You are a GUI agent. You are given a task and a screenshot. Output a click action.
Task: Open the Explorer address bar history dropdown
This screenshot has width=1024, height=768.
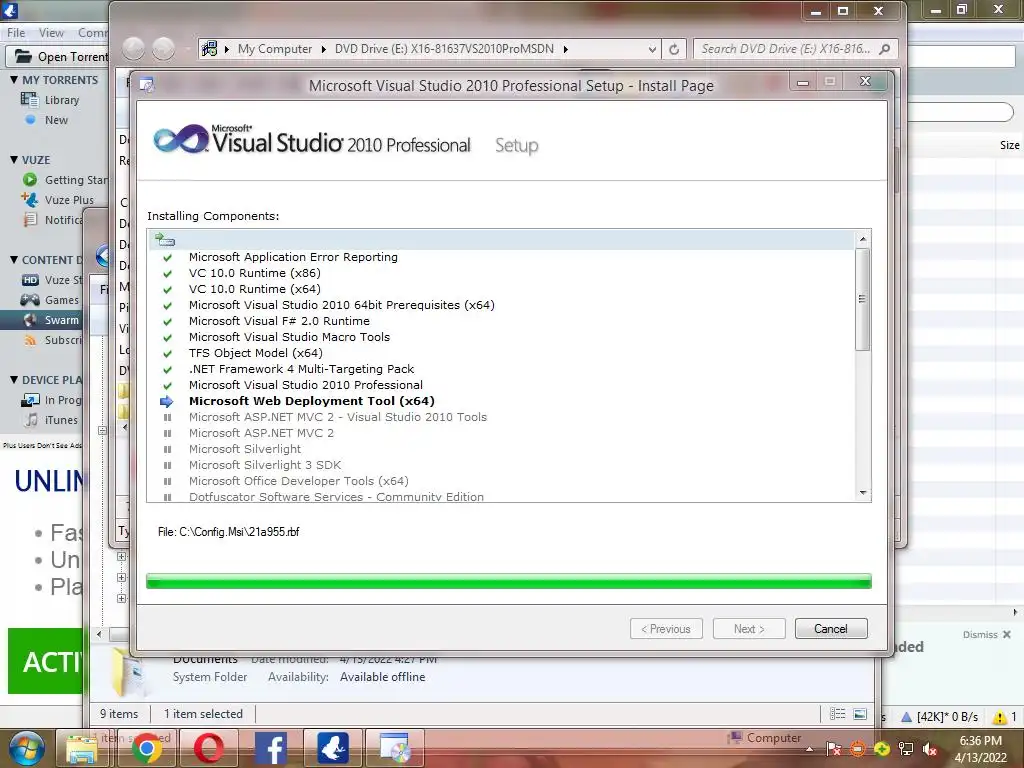[652, 49]
